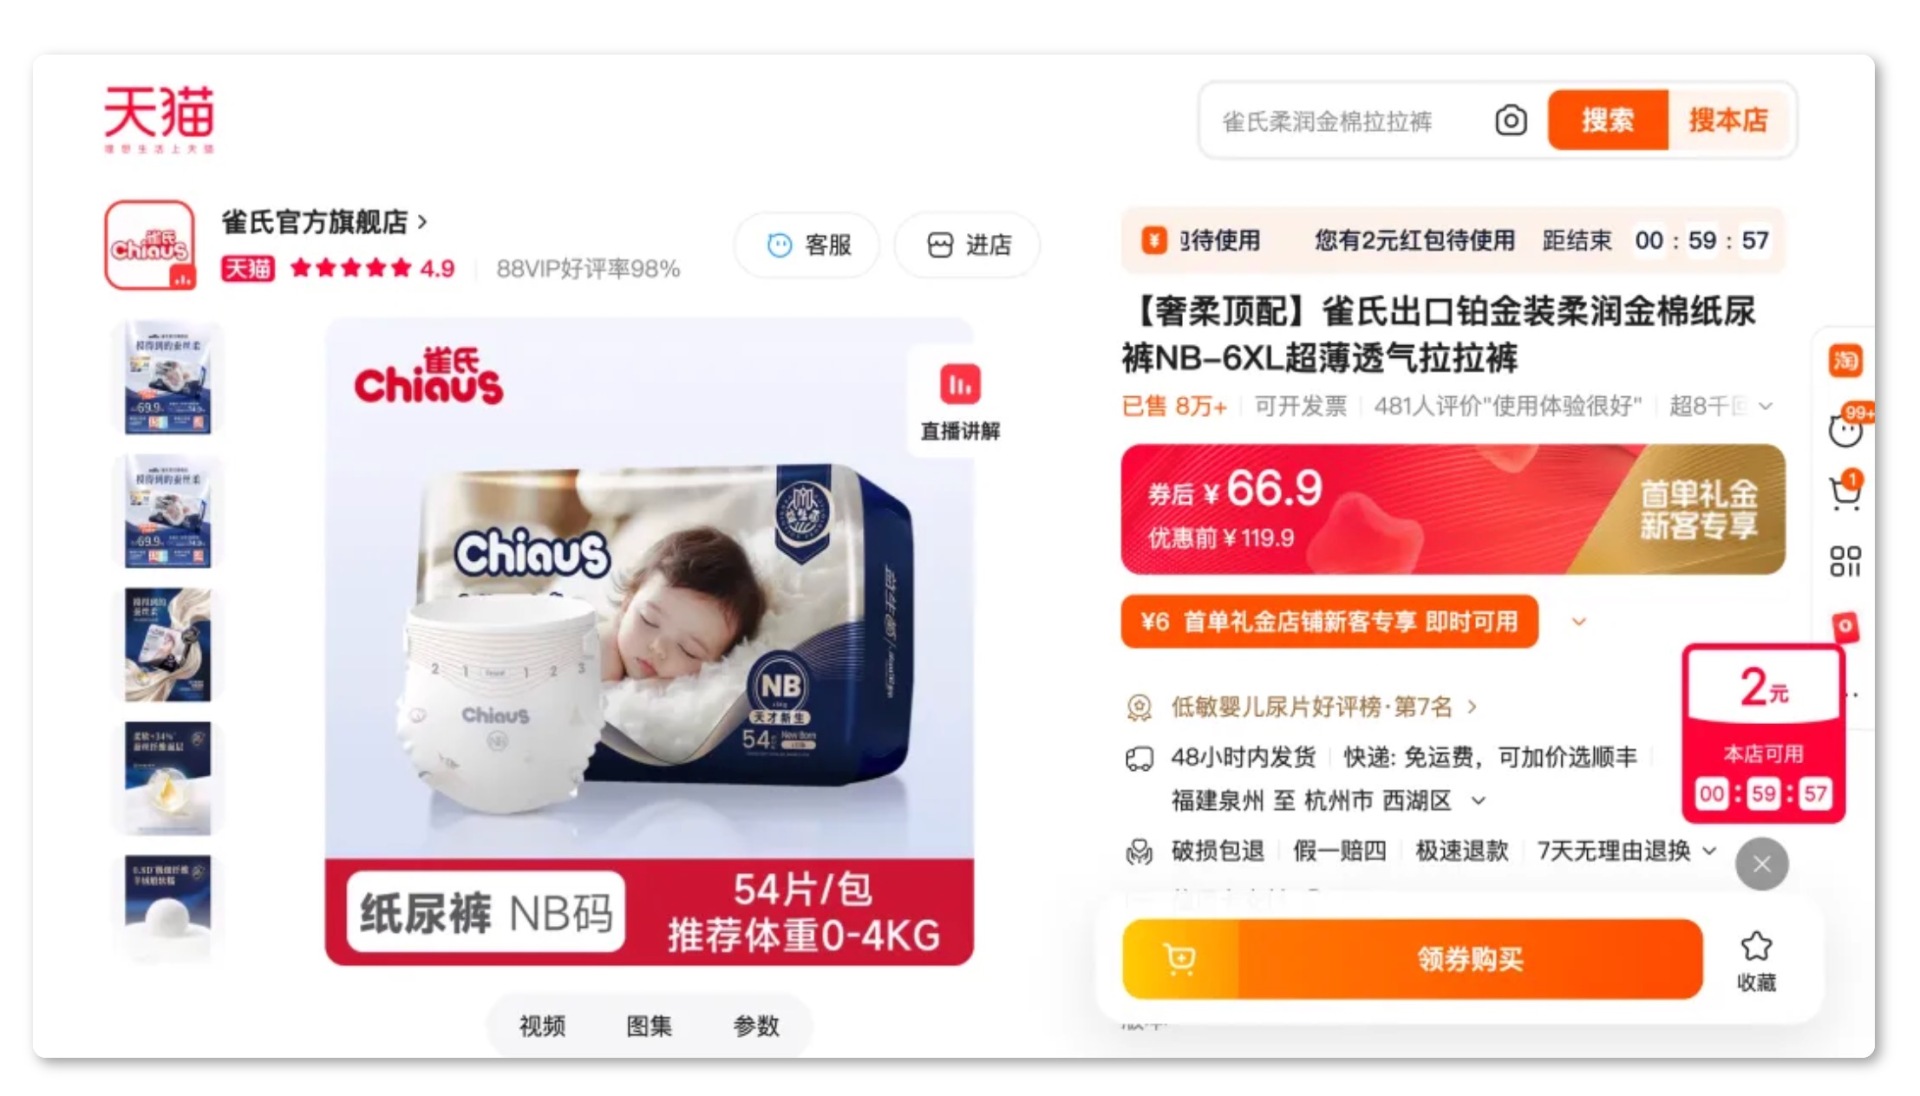
Task: Open the Tmall logo home link
Action: coord(159,119)
